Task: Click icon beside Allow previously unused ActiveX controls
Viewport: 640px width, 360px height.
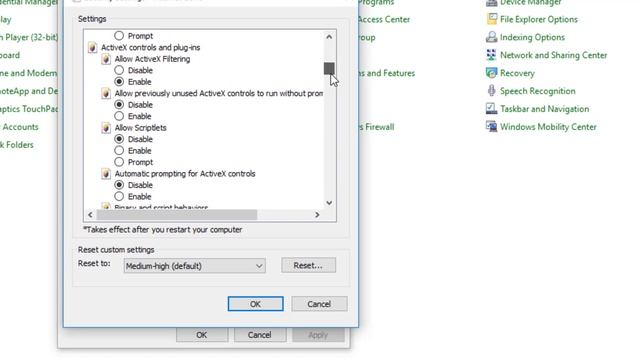Action: (106, 93)
